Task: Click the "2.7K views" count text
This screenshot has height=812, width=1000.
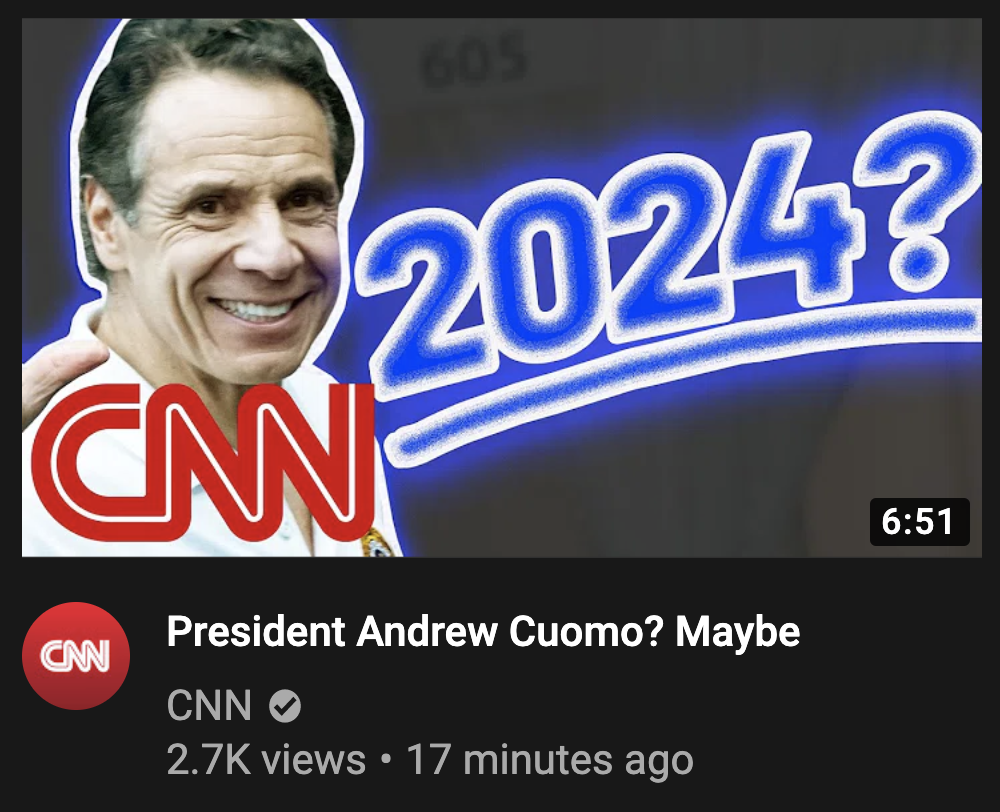Action: pyautogui.click(x=266, y=760)
